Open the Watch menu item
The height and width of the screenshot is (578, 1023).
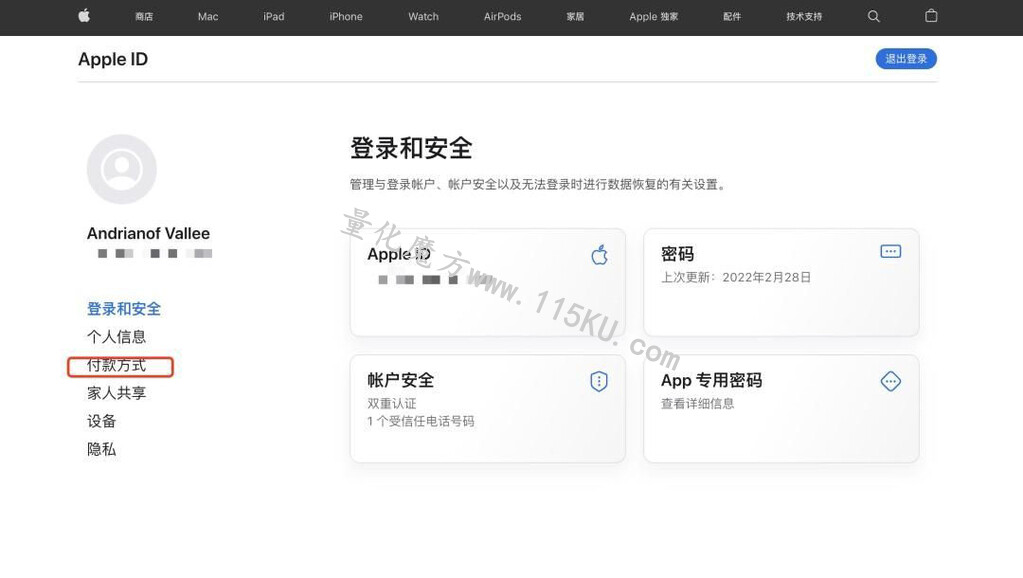(x=423, y=17)
